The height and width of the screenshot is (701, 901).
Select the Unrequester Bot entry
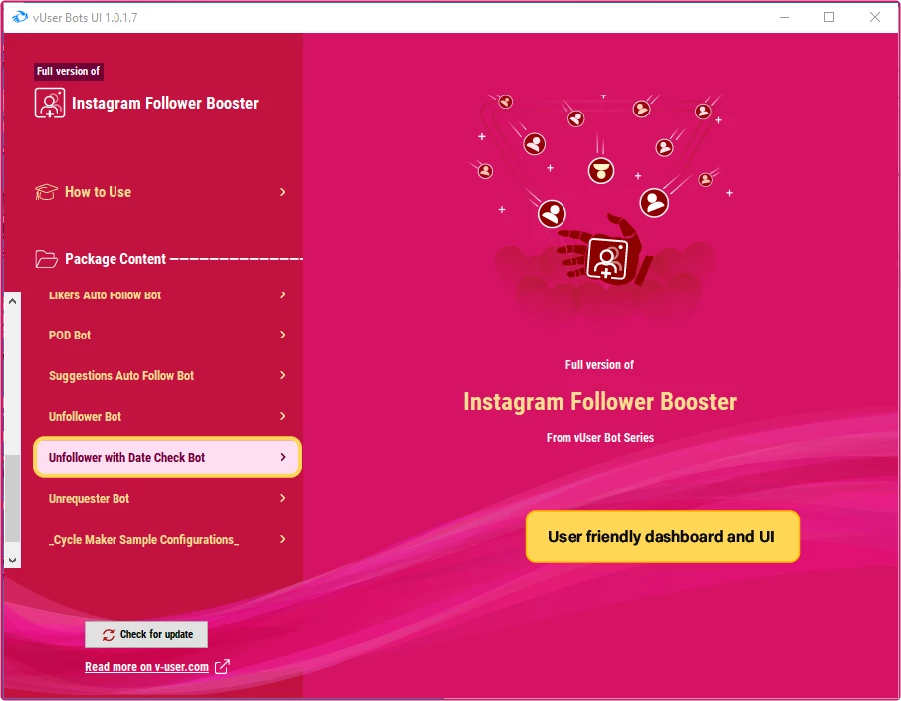coord(167,499)
